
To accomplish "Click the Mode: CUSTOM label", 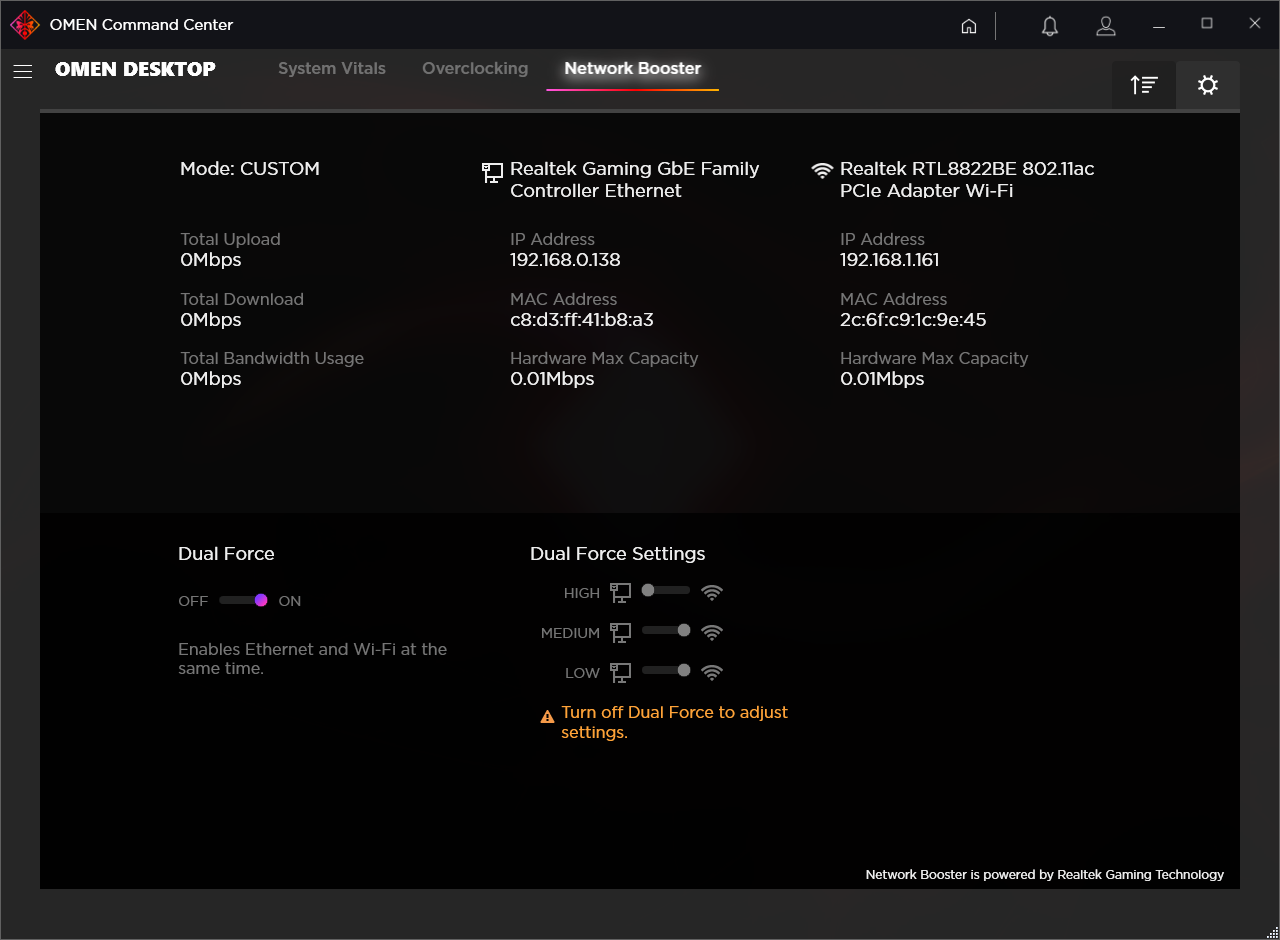I will [250, 169].
